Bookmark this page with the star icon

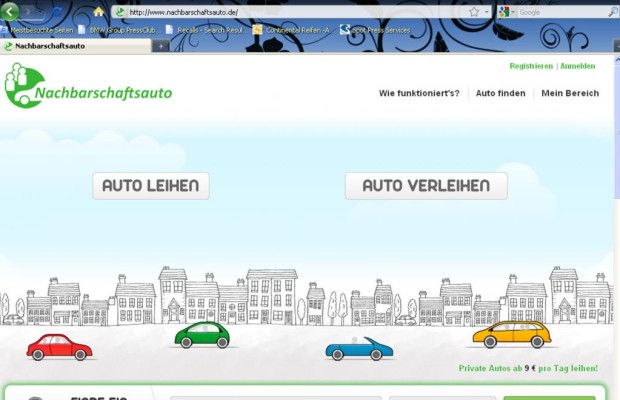click(474, 12)
